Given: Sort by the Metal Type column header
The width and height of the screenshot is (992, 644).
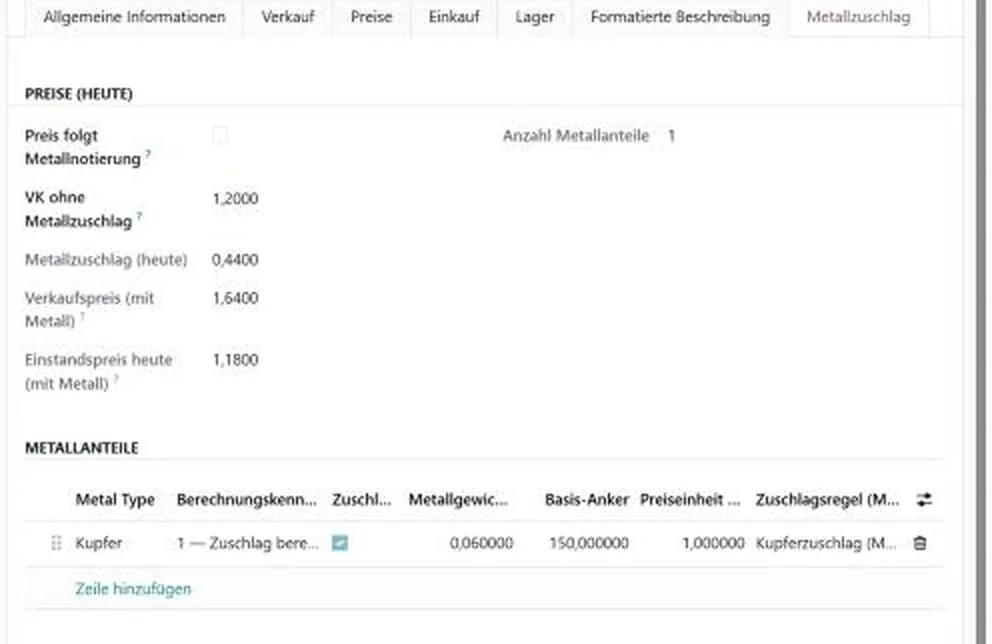Looking at the screenshot, I should click(115, 500).
